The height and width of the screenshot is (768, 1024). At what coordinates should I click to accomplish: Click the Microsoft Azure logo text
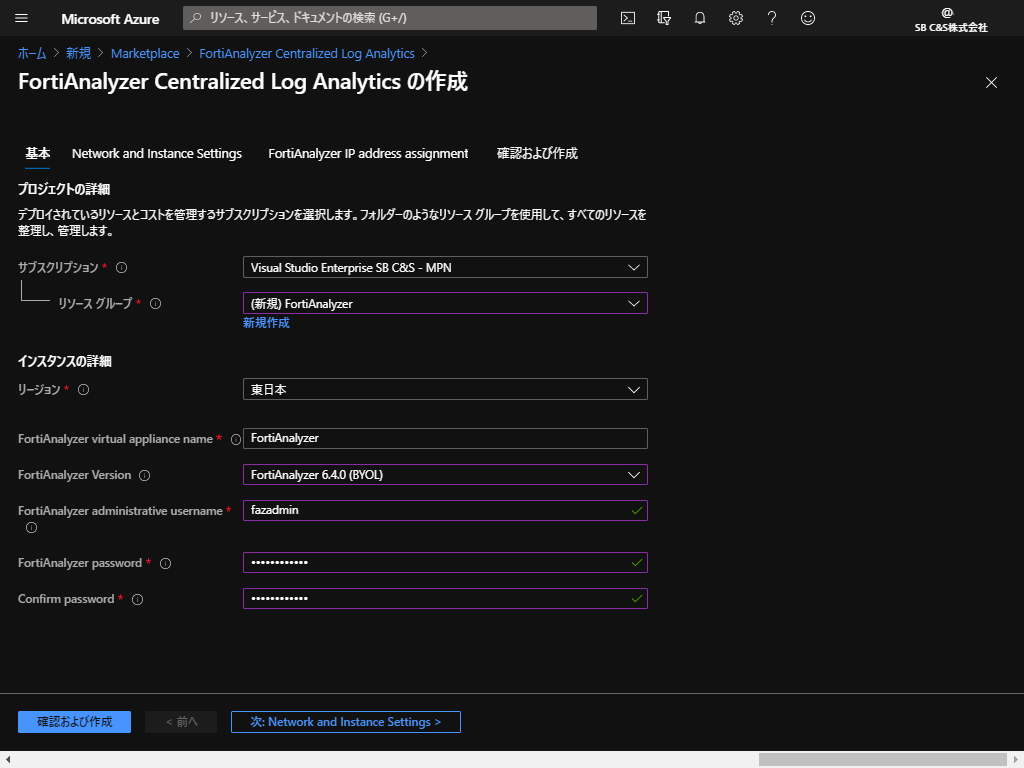[110, 19]
